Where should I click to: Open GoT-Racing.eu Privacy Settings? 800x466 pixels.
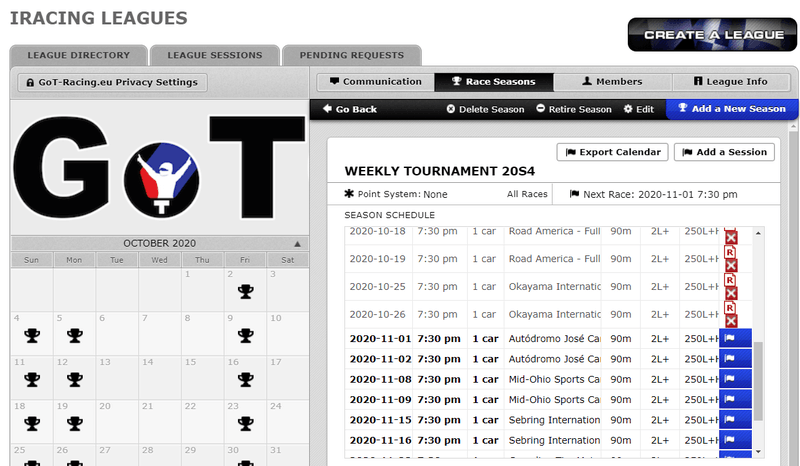click(x=112, y=82)
